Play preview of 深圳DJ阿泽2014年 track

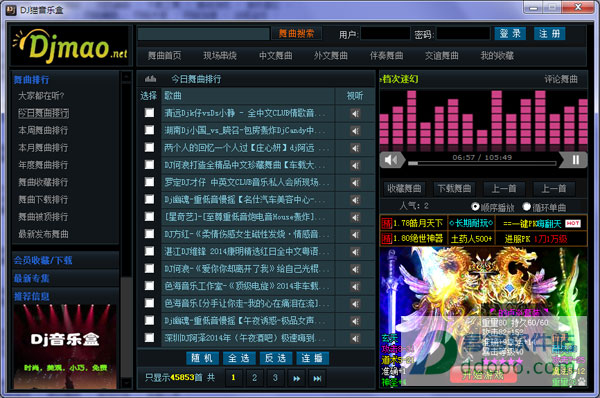pos(355,338)
